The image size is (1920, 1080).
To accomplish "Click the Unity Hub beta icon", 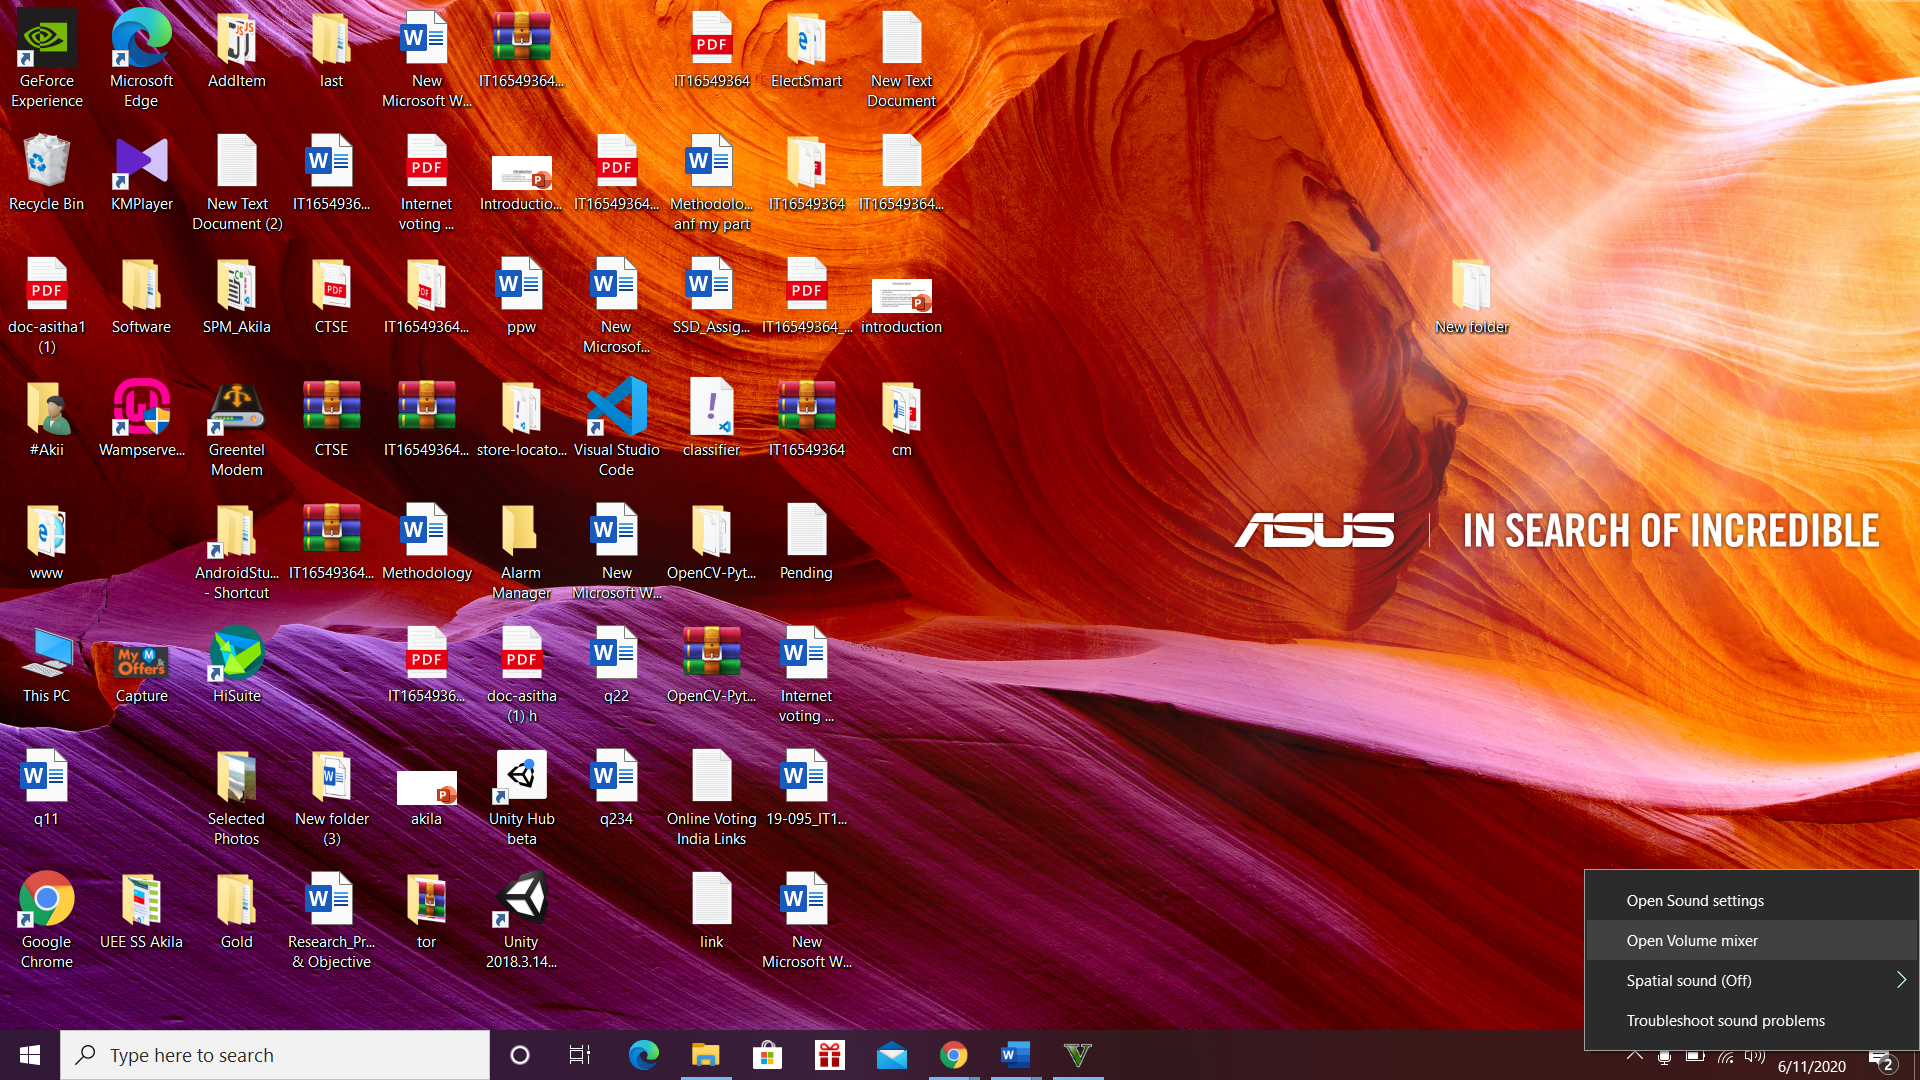I will point(521,777).
